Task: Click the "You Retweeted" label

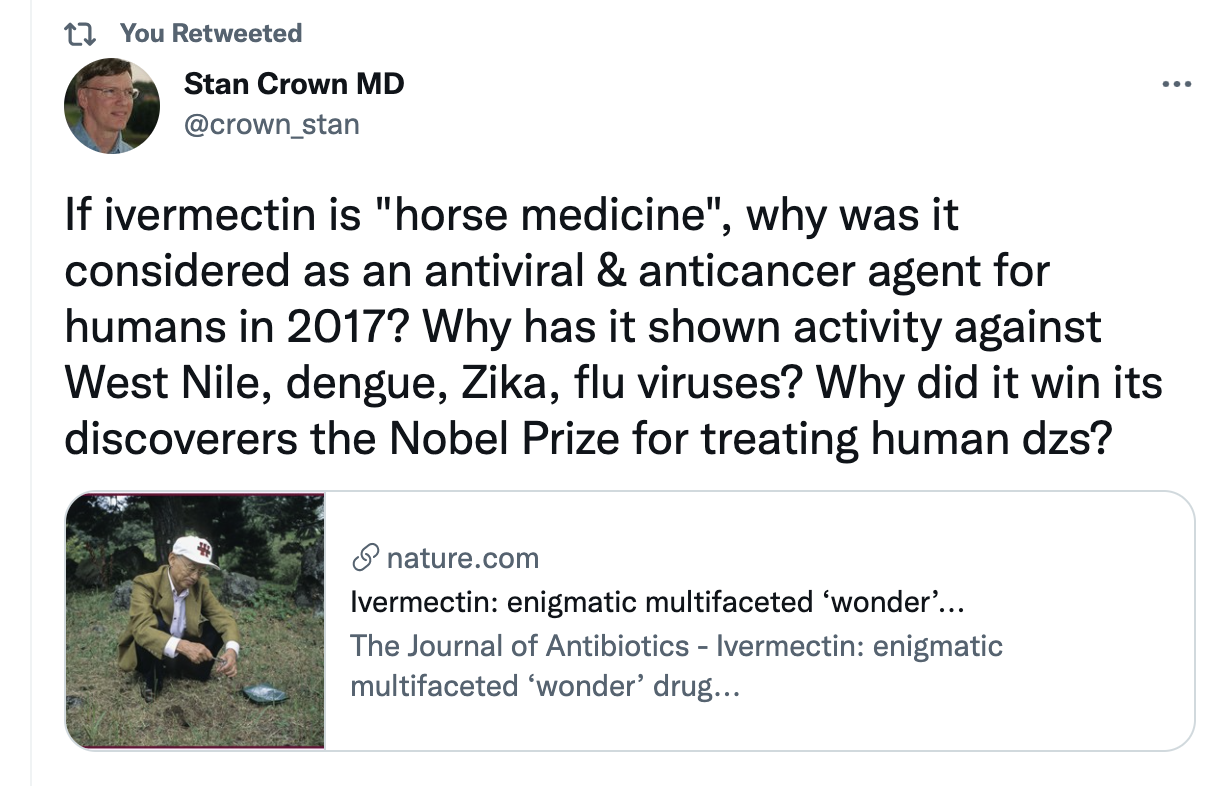Action: click(210, 33)
